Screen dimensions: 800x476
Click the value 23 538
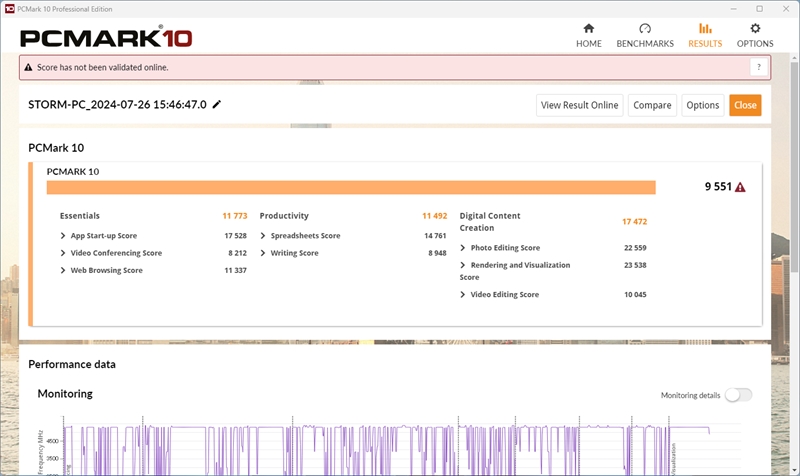(x=635, y=265)
